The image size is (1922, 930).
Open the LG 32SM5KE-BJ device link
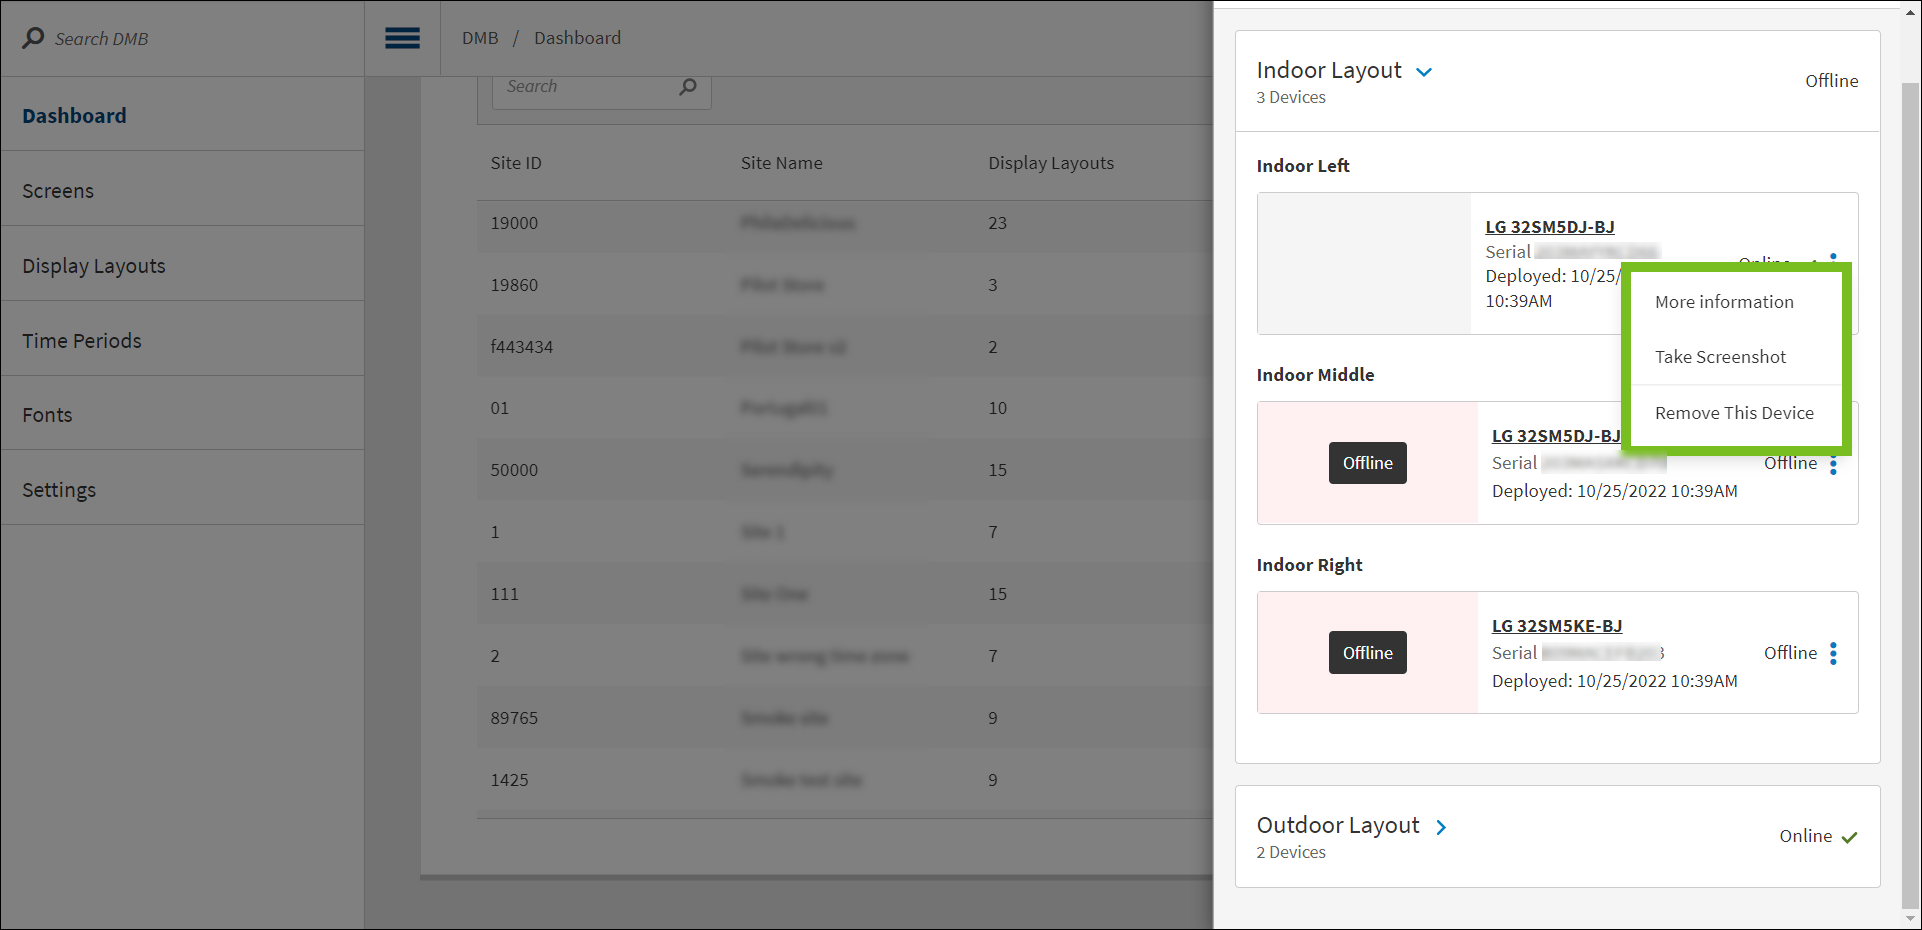click(1557, 626)
